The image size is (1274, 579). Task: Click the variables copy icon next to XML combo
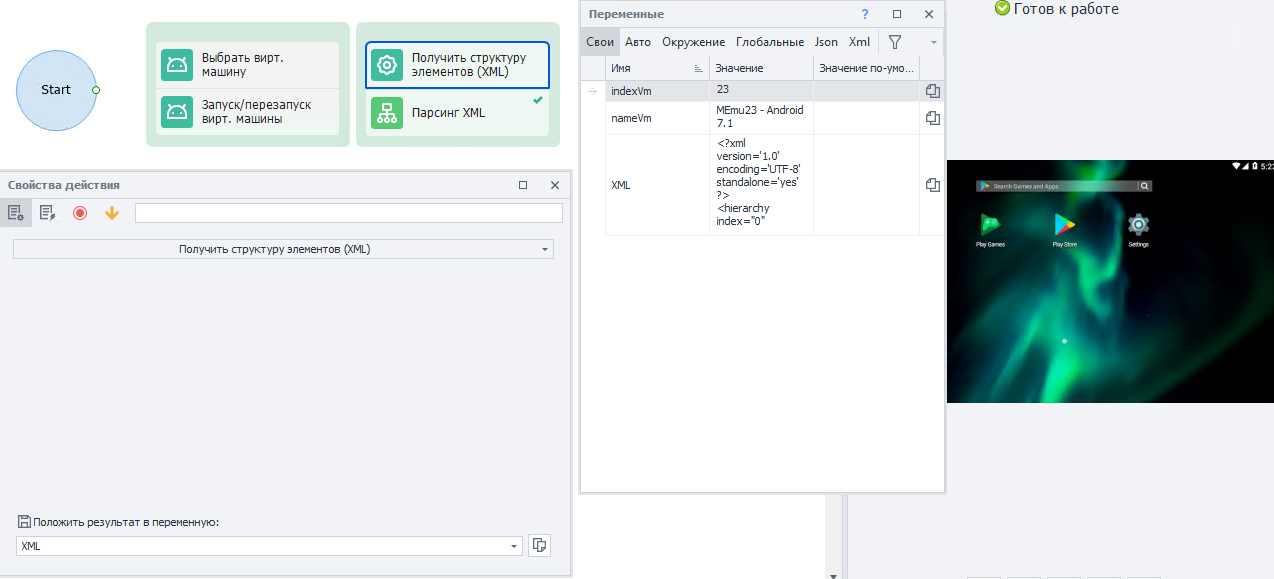[x=540, y=545]
